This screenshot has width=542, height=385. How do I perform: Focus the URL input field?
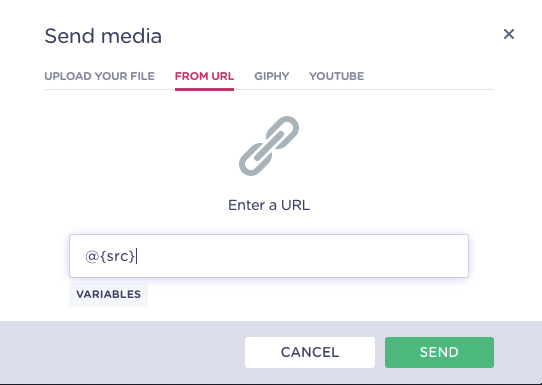tap(269, 256)
